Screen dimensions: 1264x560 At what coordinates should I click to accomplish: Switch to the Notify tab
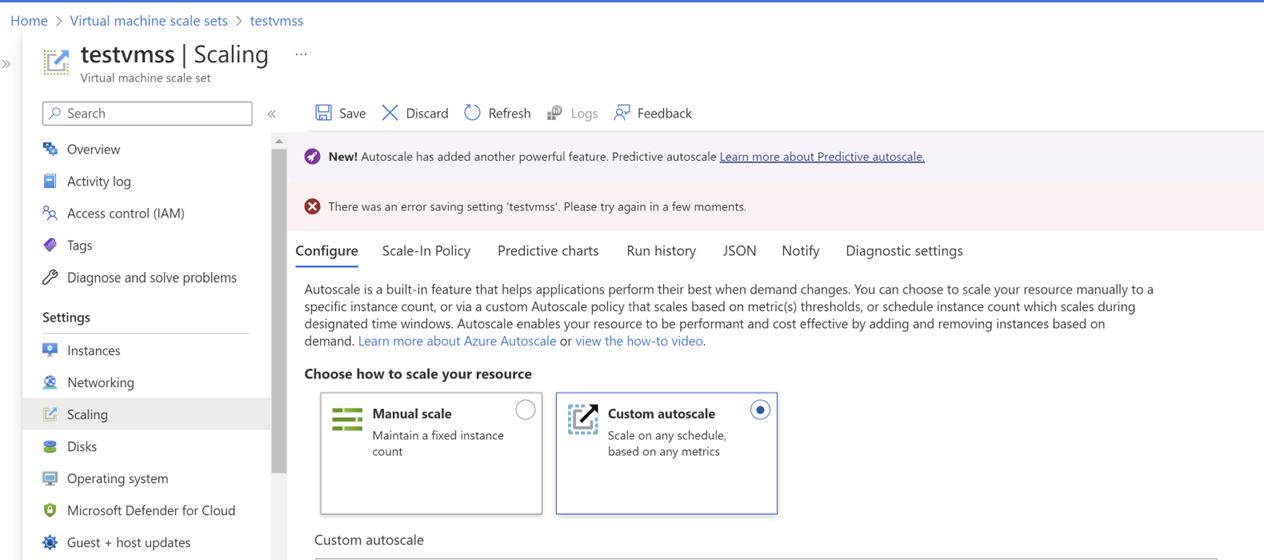(x=800, y=251)
